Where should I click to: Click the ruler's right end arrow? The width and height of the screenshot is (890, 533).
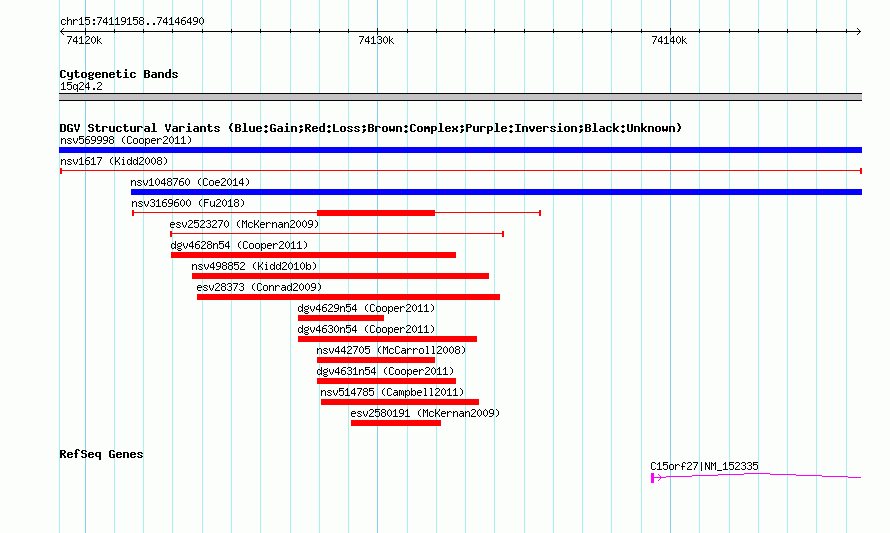coord(858,31)
